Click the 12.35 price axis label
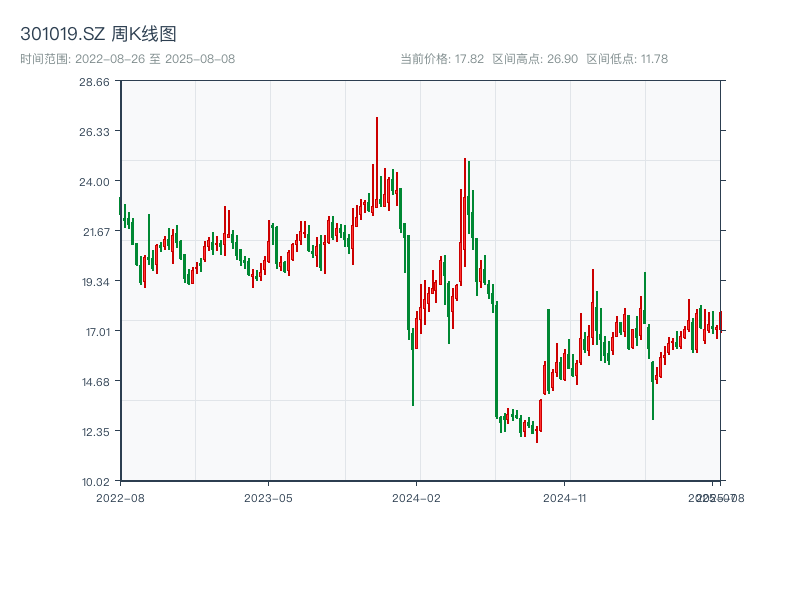This screenshot has width=800, height=600. coord(94,432)
